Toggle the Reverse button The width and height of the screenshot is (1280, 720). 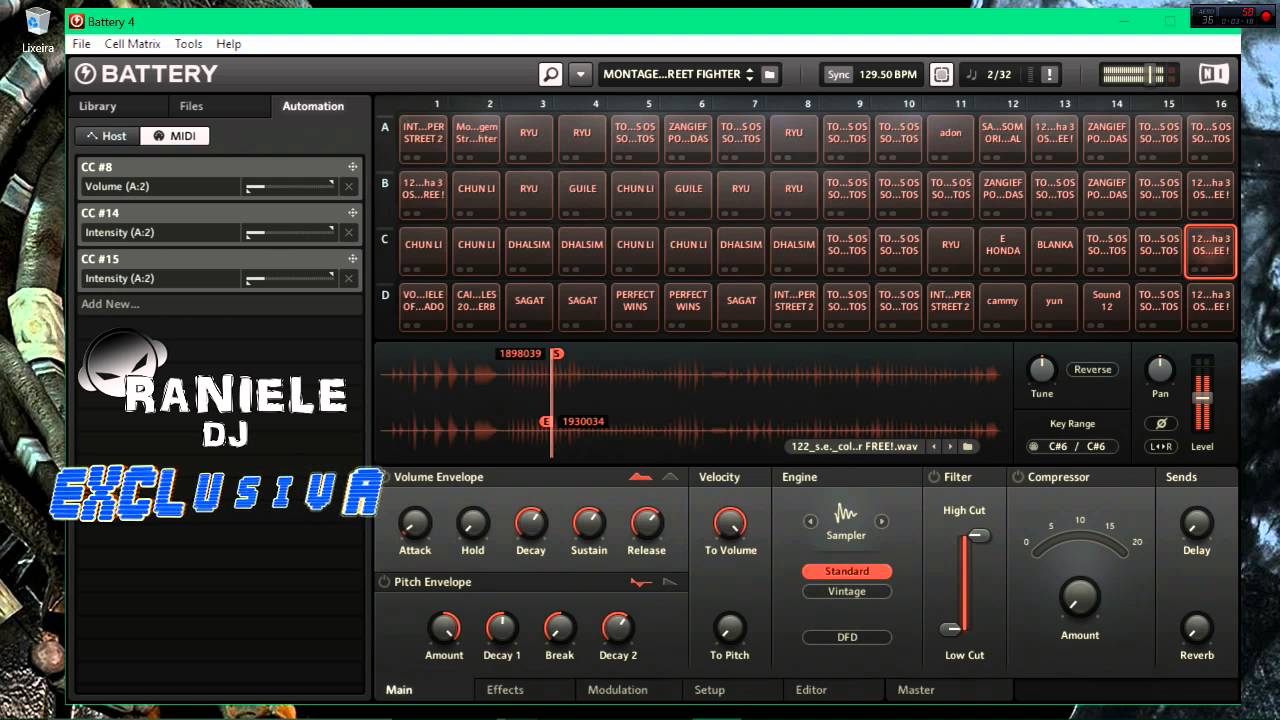(1092, 370)
